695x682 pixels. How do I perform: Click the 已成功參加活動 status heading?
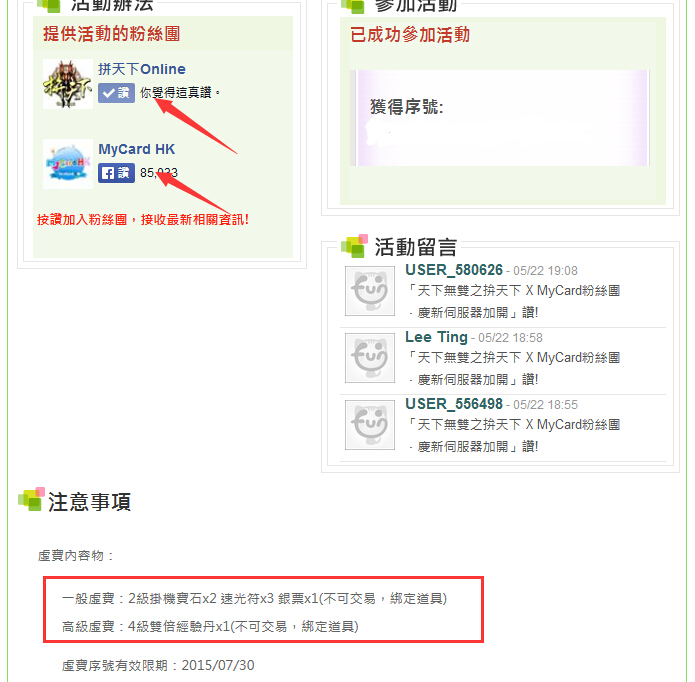[x=410, y=35]
